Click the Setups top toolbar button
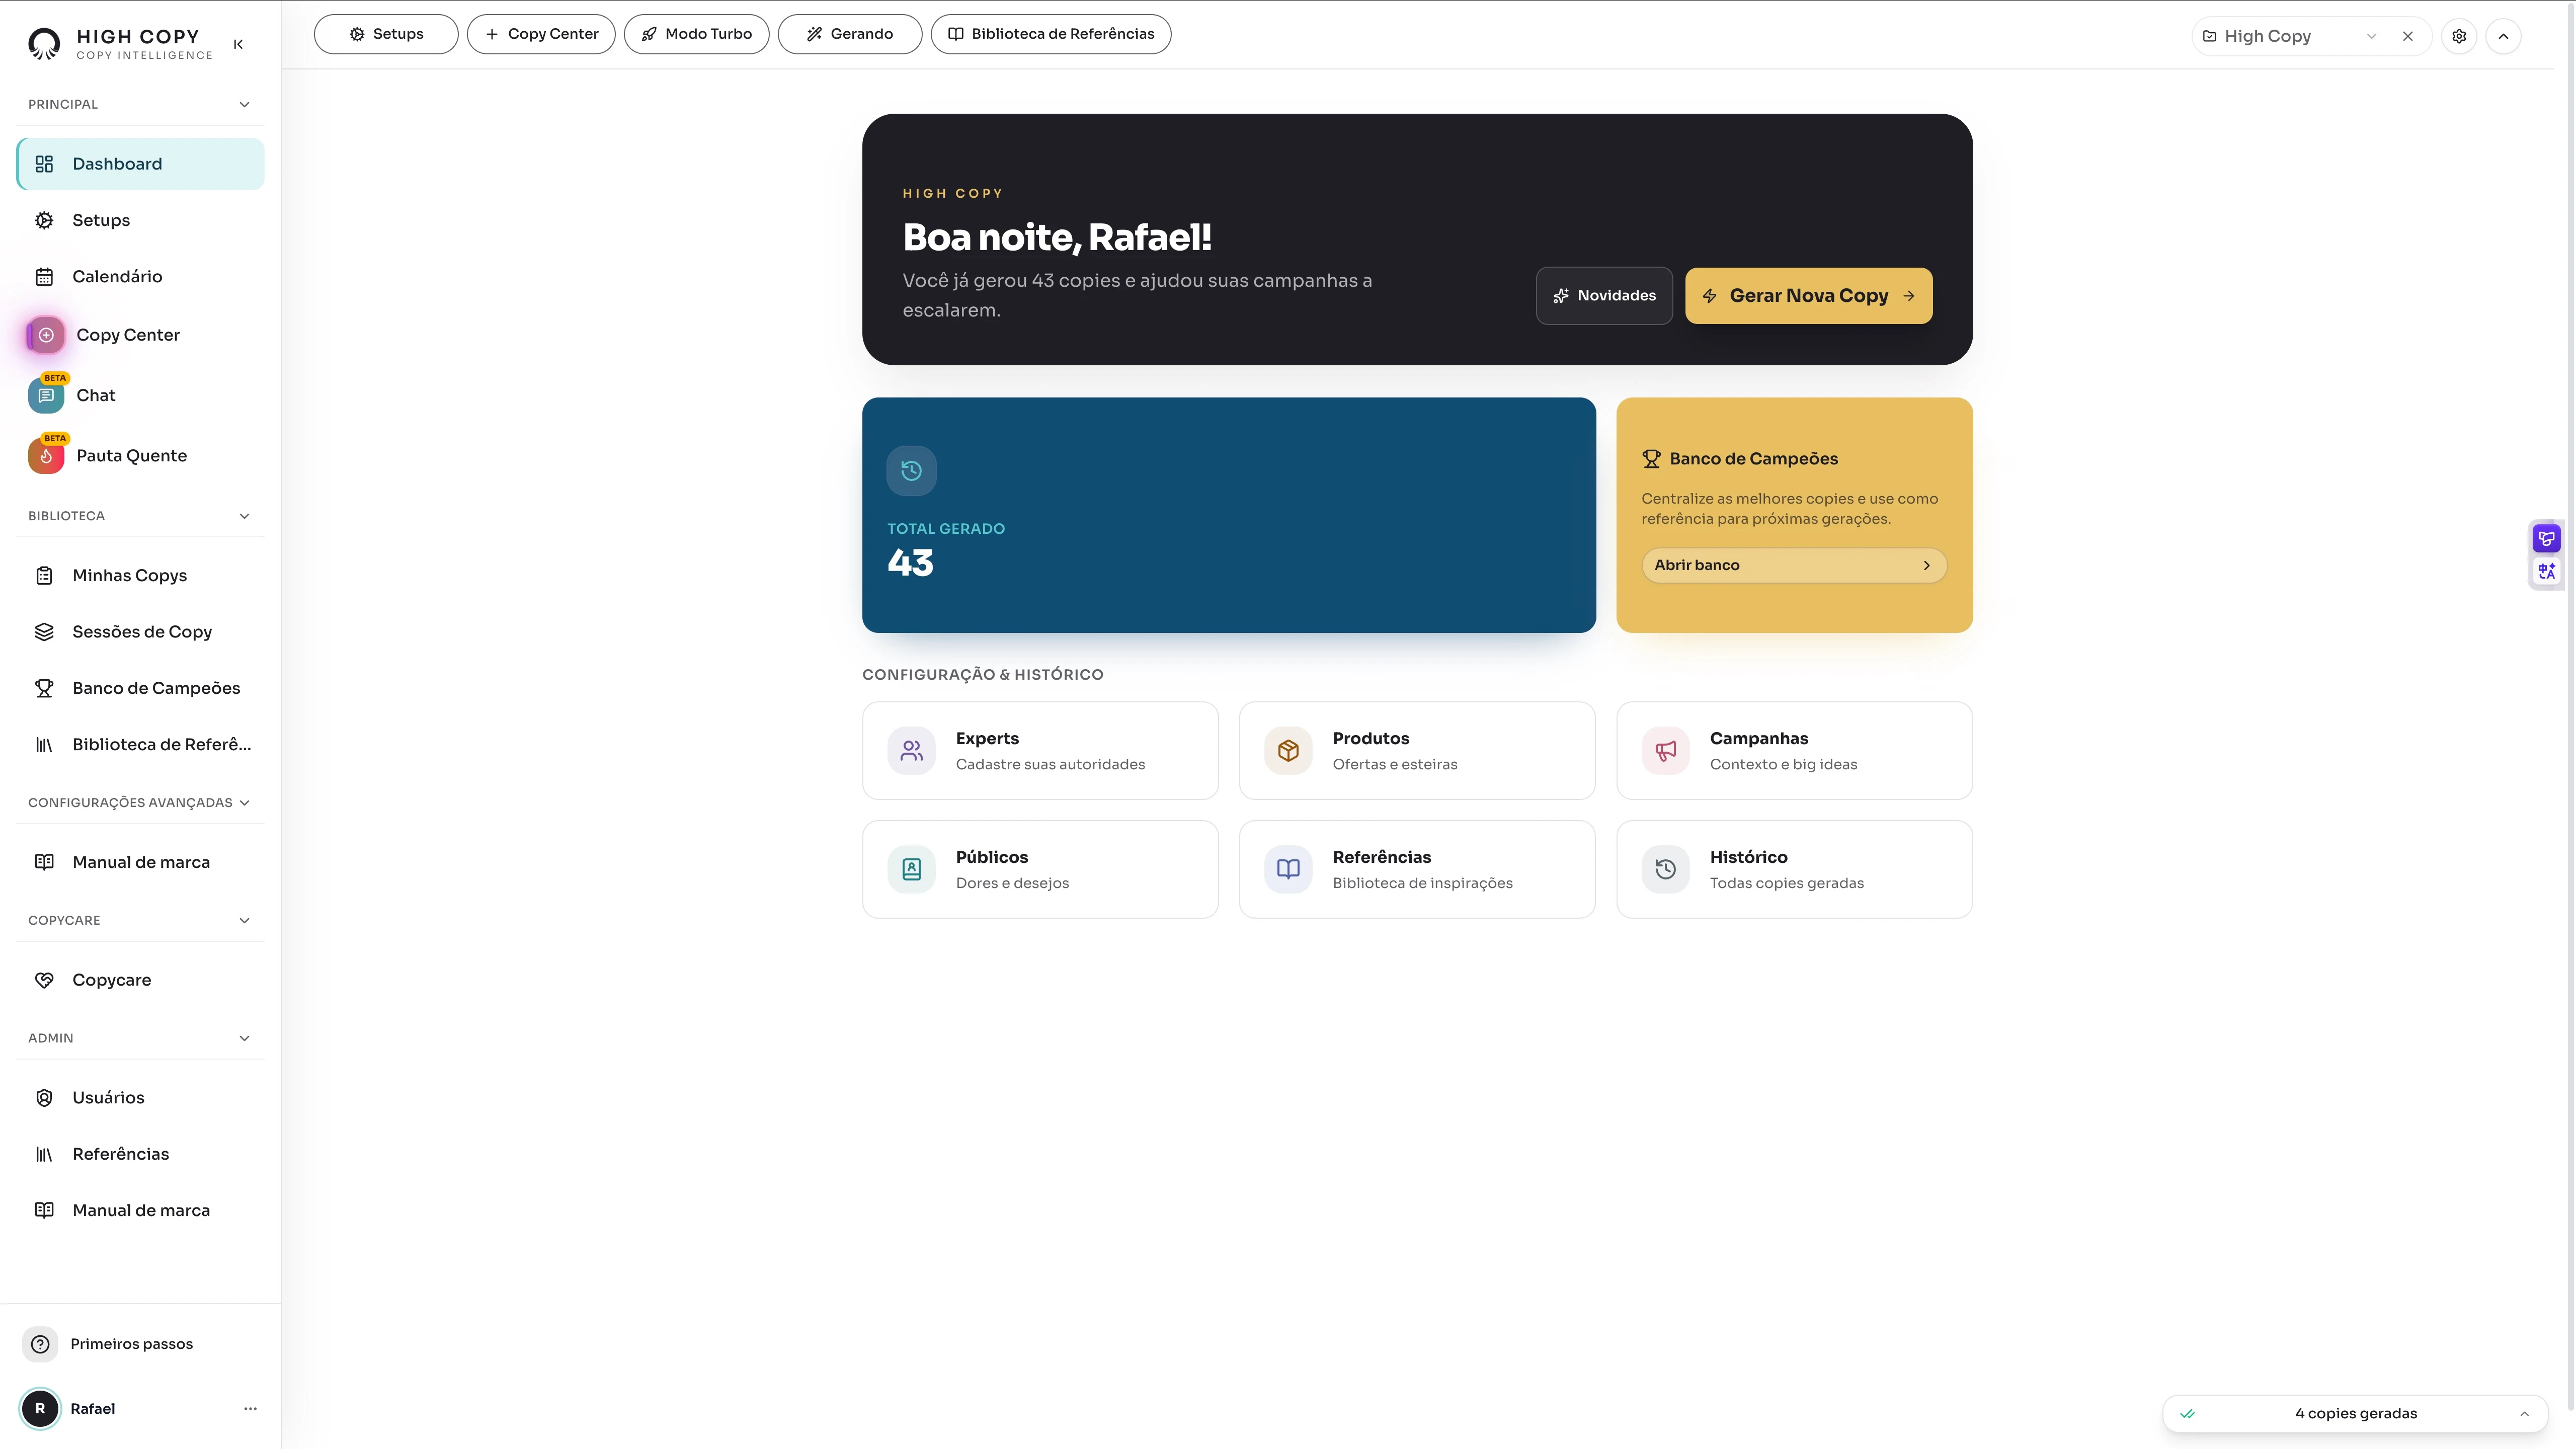 click(x=386, y=34)
